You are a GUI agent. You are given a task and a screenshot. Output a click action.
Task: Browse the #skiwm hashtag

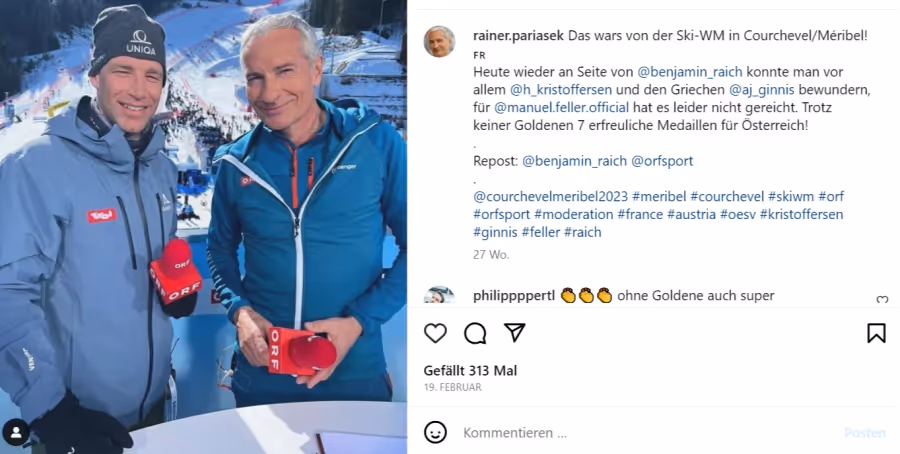(791, 197)
